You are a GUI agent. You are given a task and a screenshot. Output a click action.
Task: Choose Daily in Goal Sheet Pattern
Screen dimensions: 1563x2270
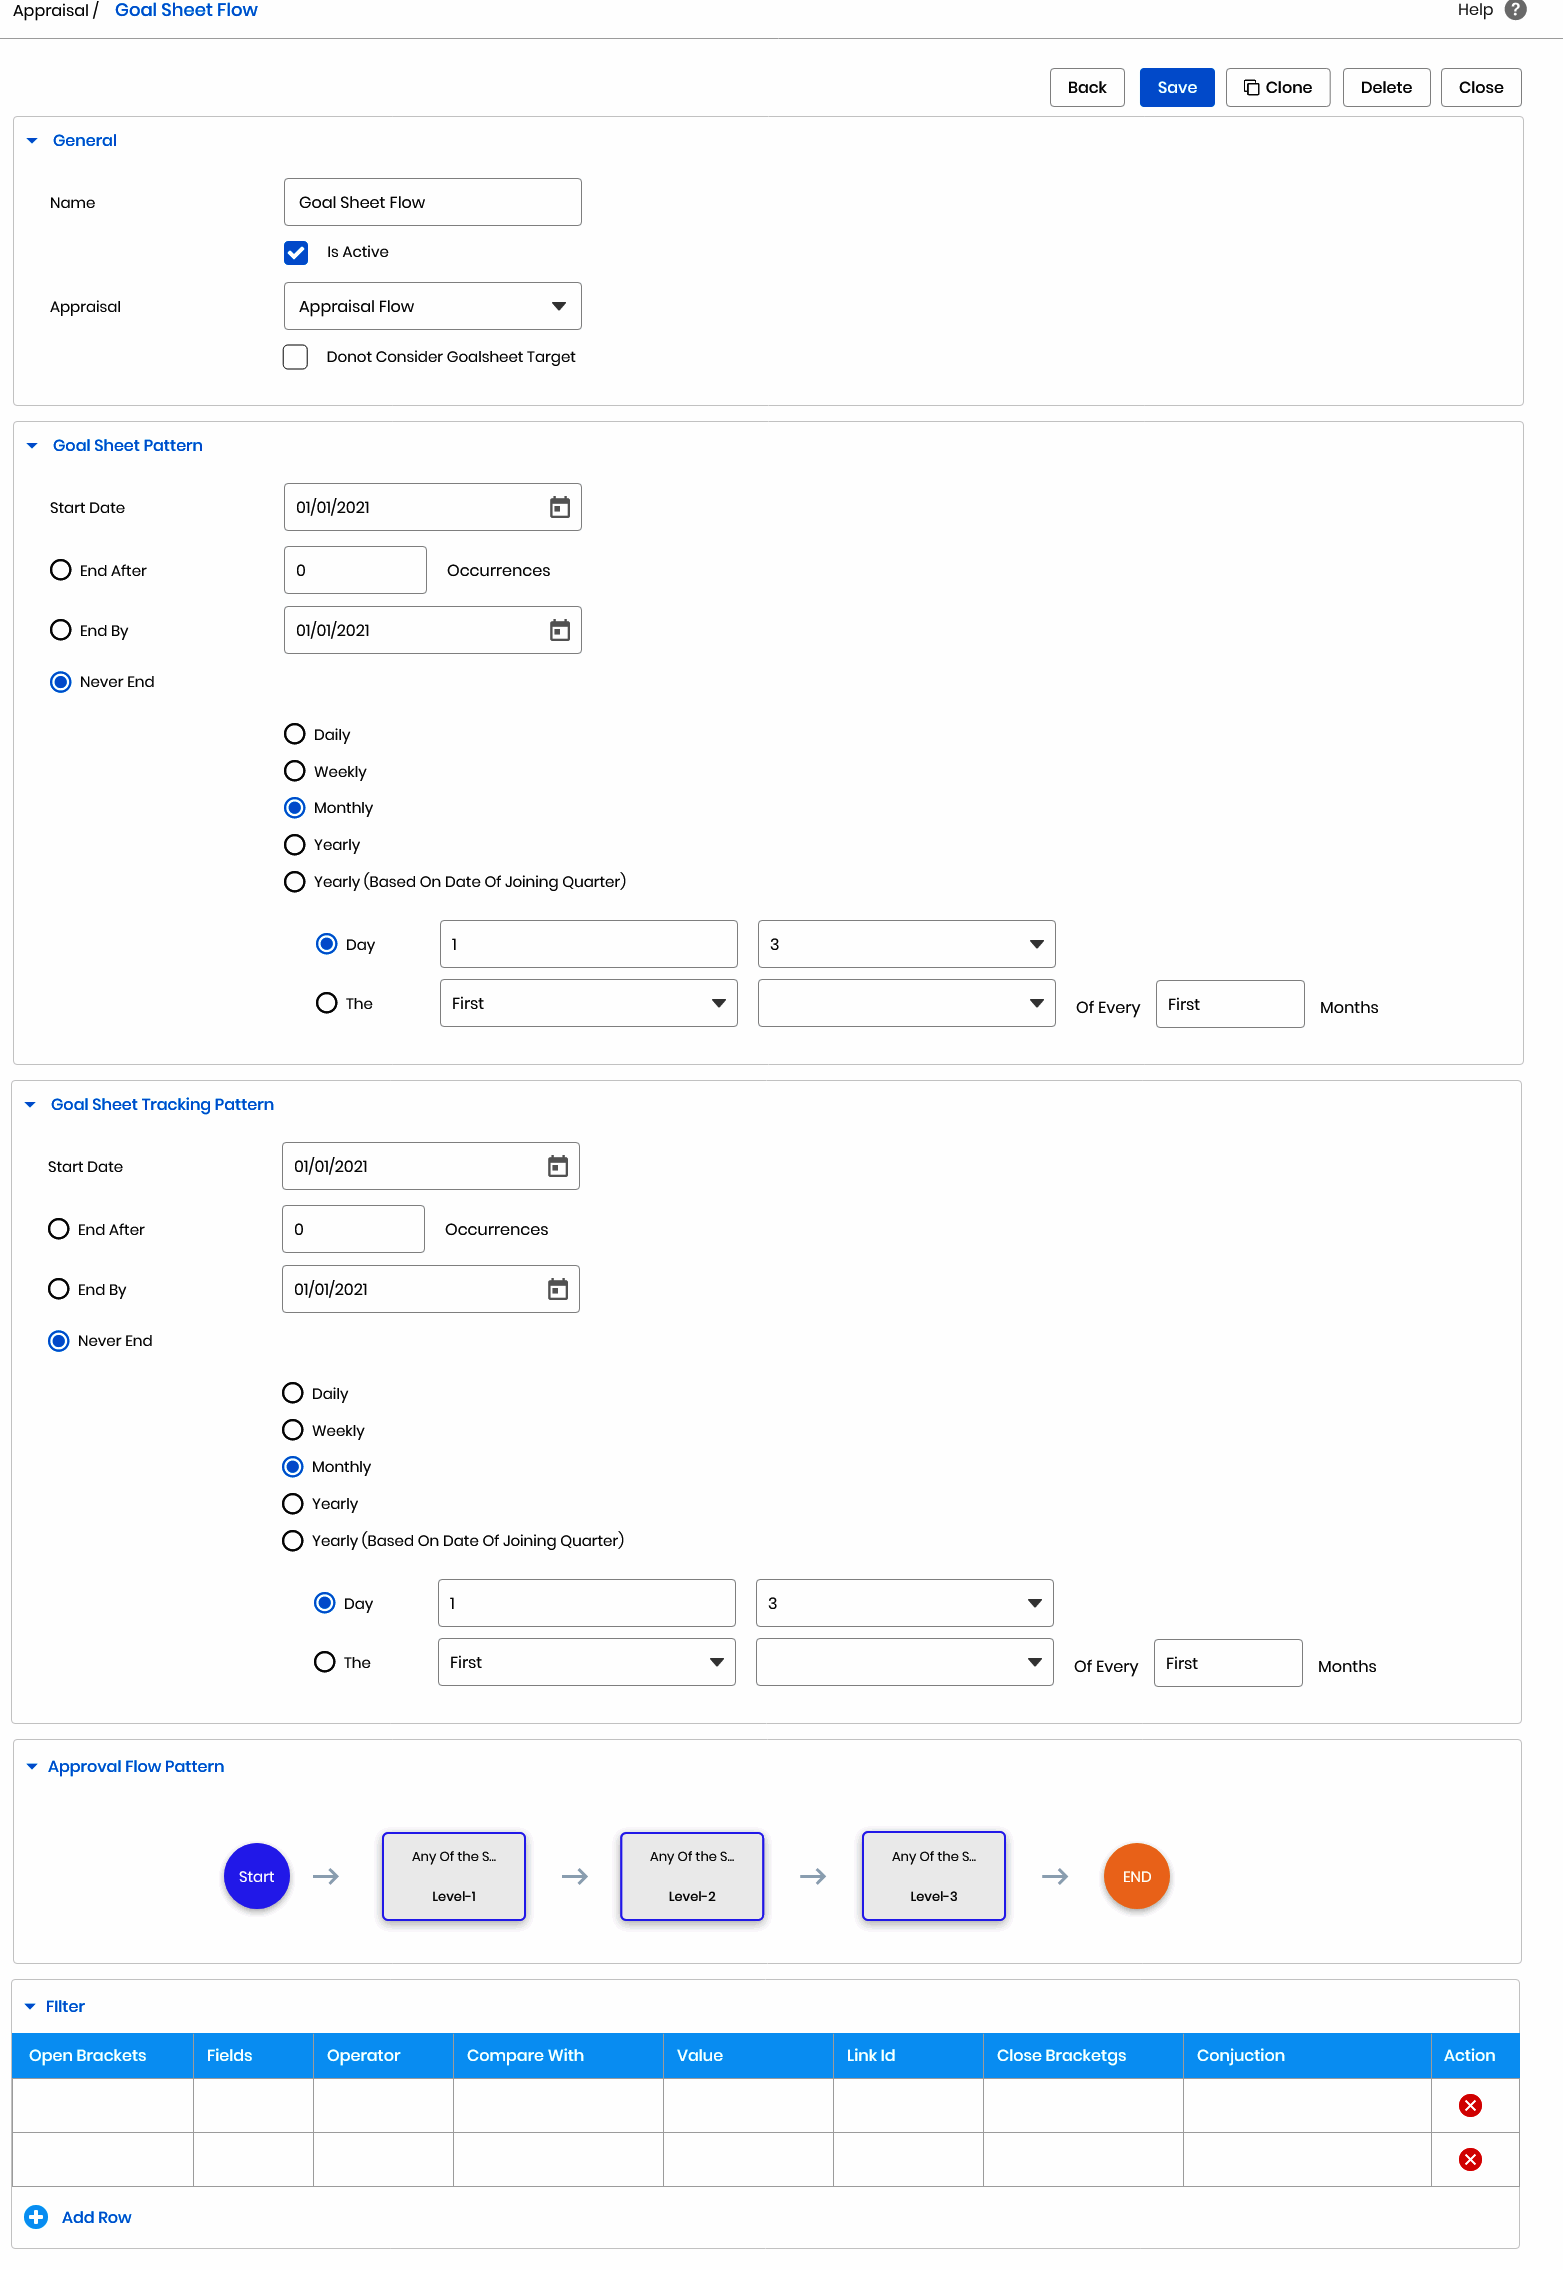pos(295,734)
